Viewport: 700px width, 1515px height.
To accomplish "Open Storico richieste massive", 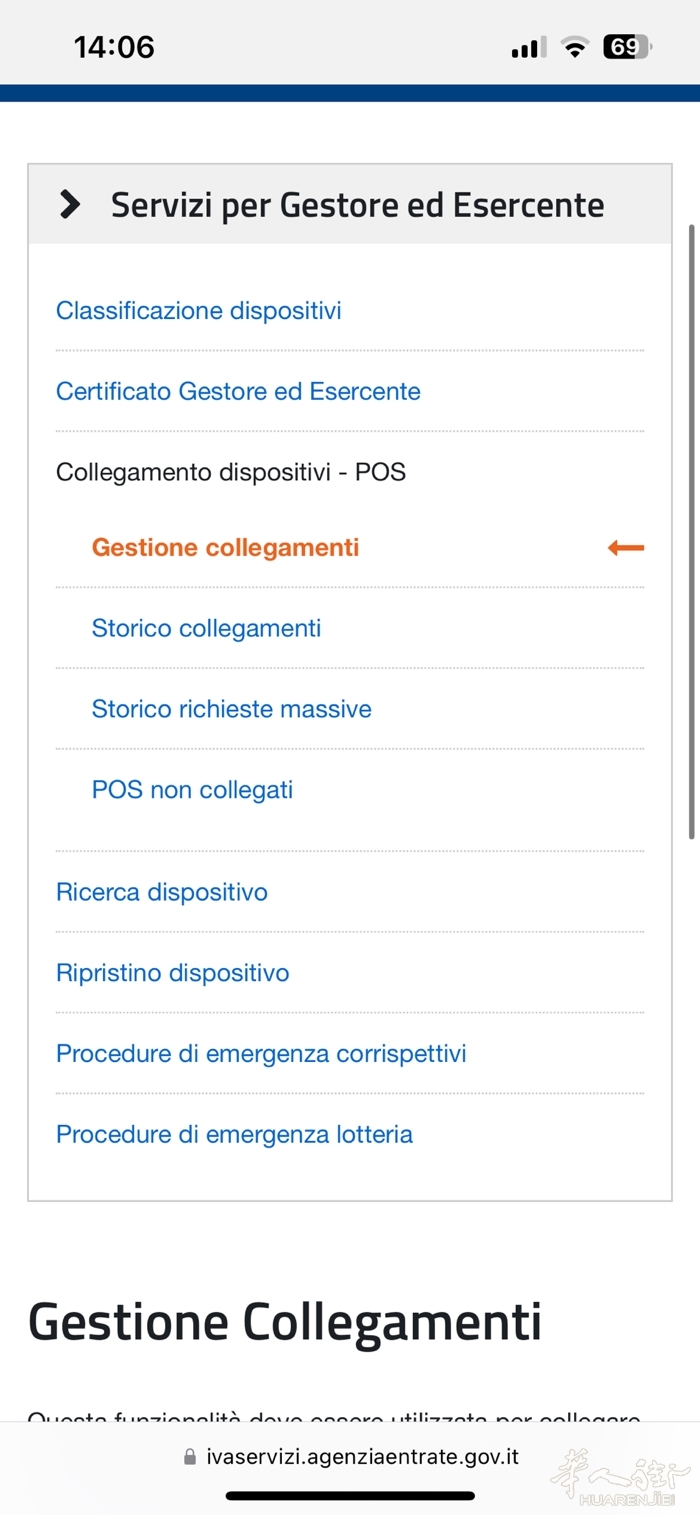I will pyautogui.click(x=231, y=709).
